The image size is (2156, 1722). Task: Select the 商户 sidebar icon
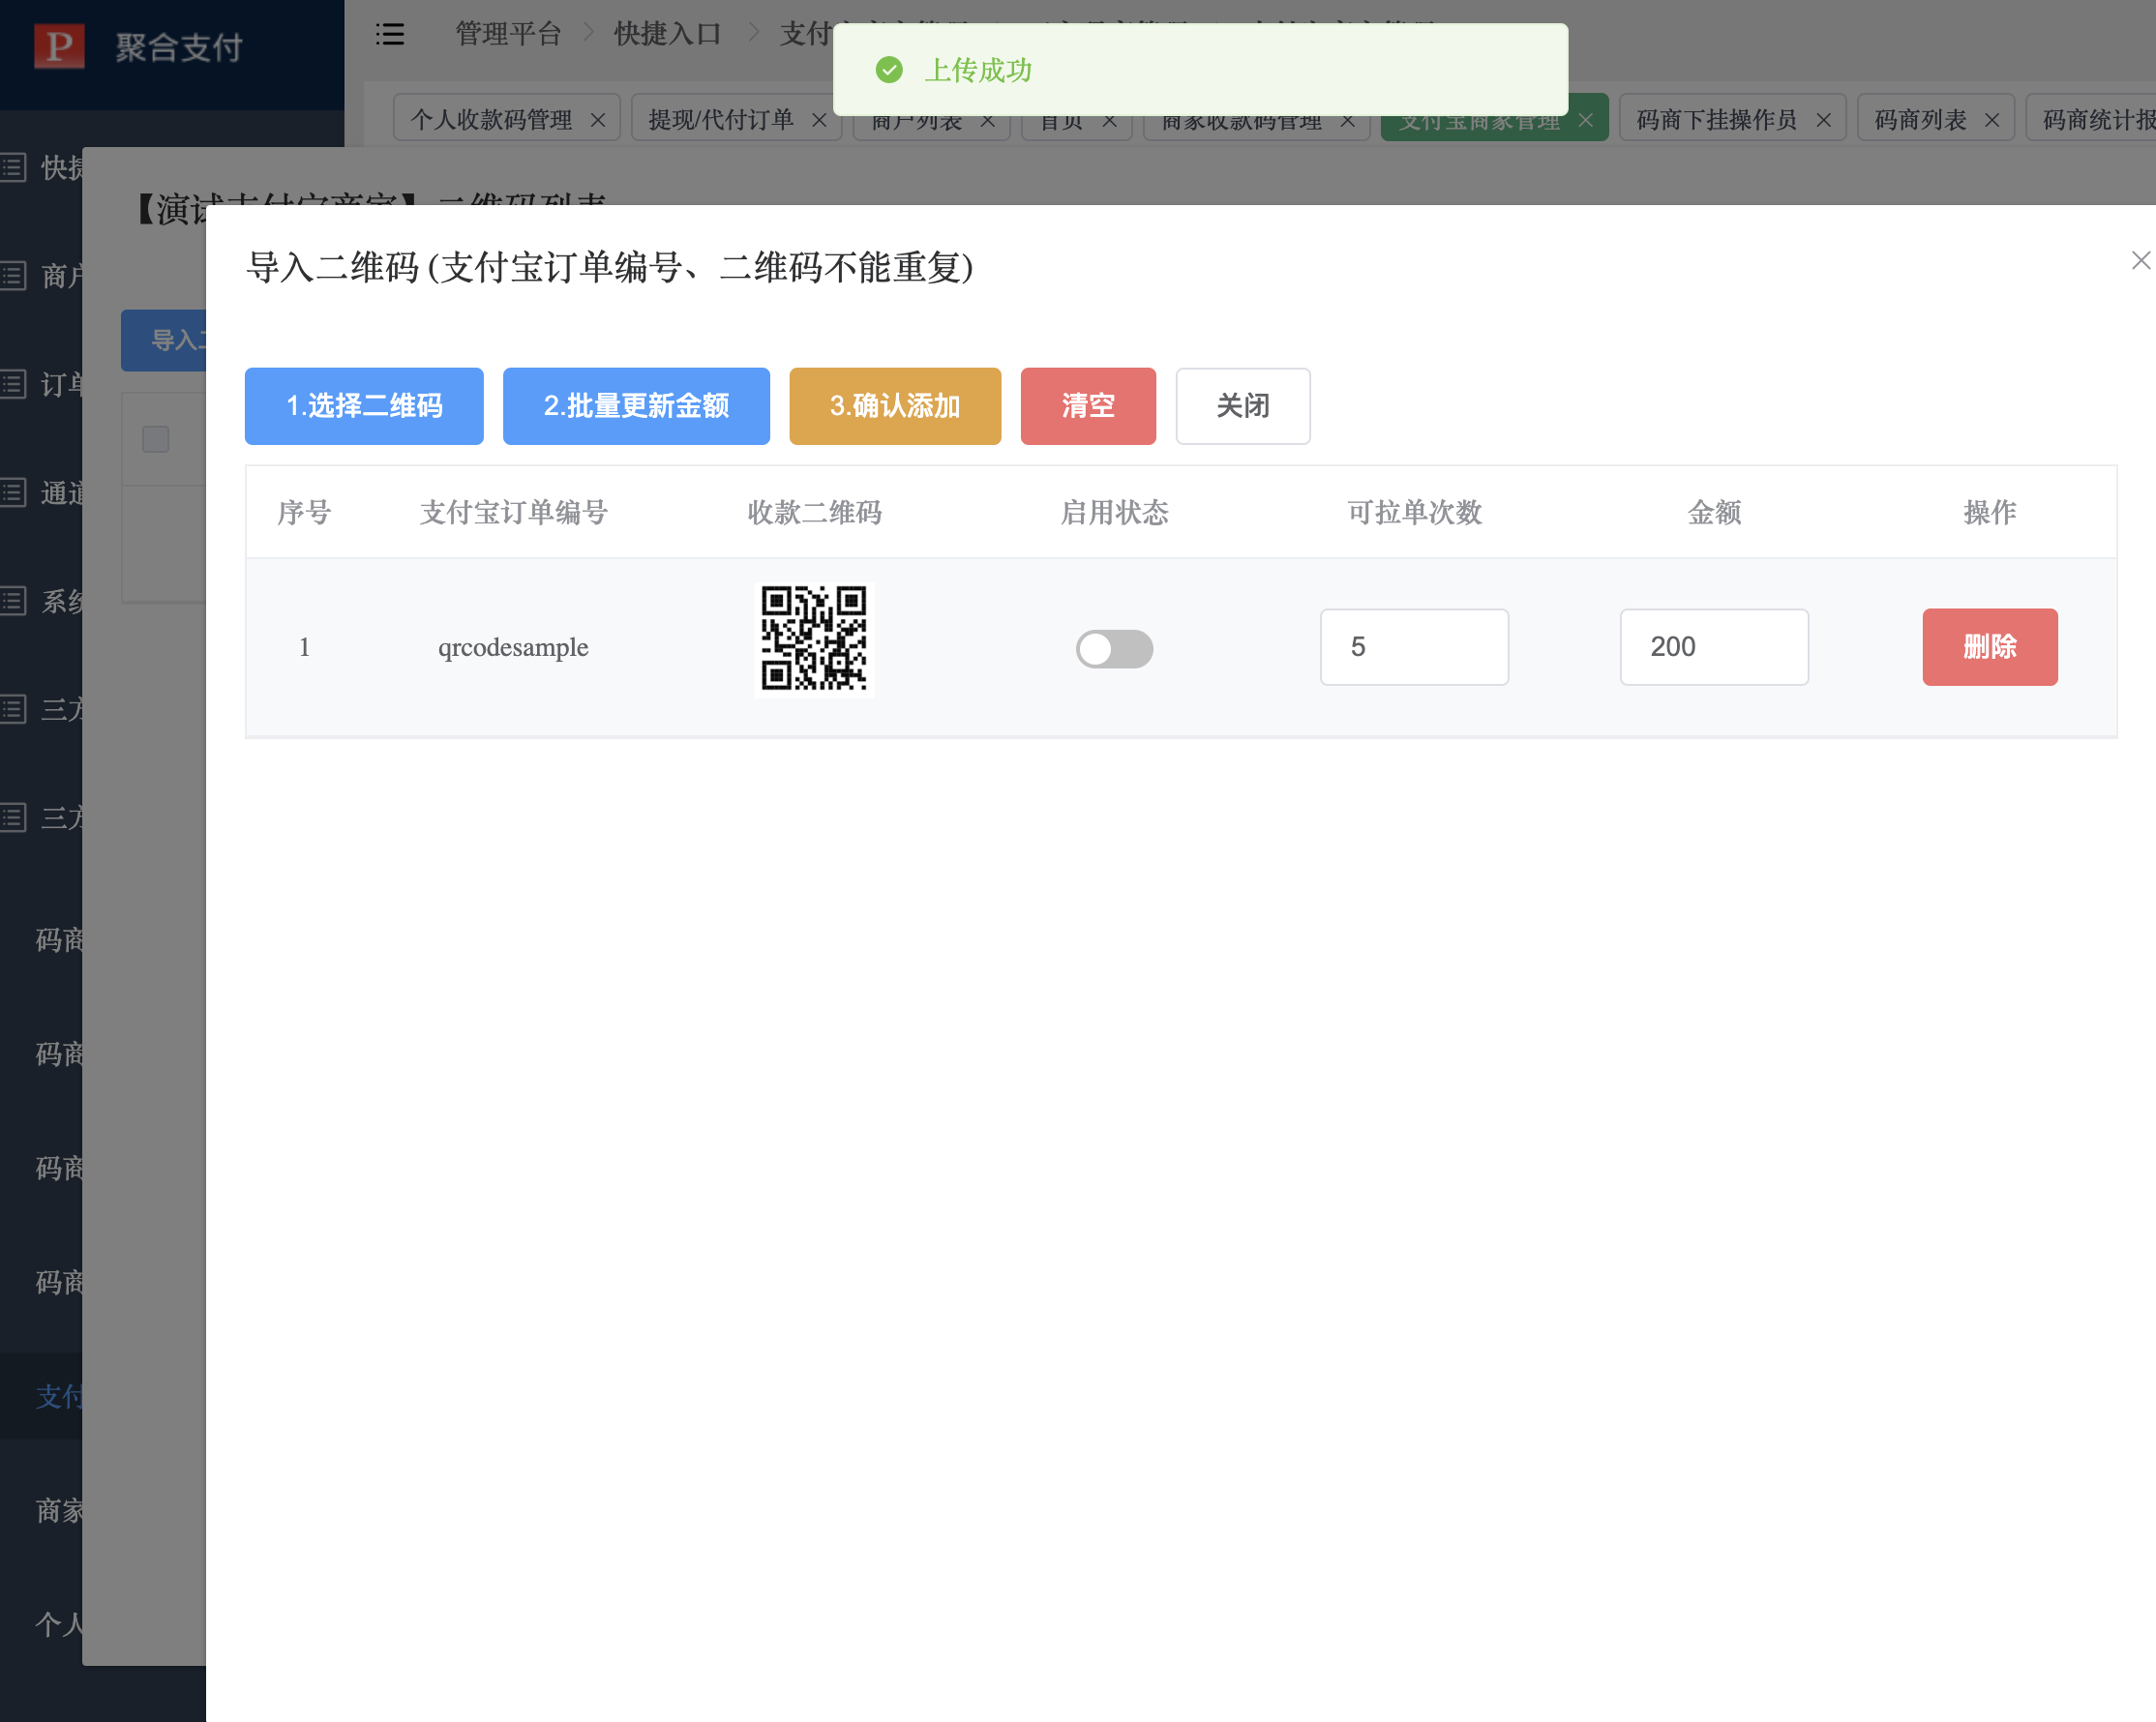14,277
